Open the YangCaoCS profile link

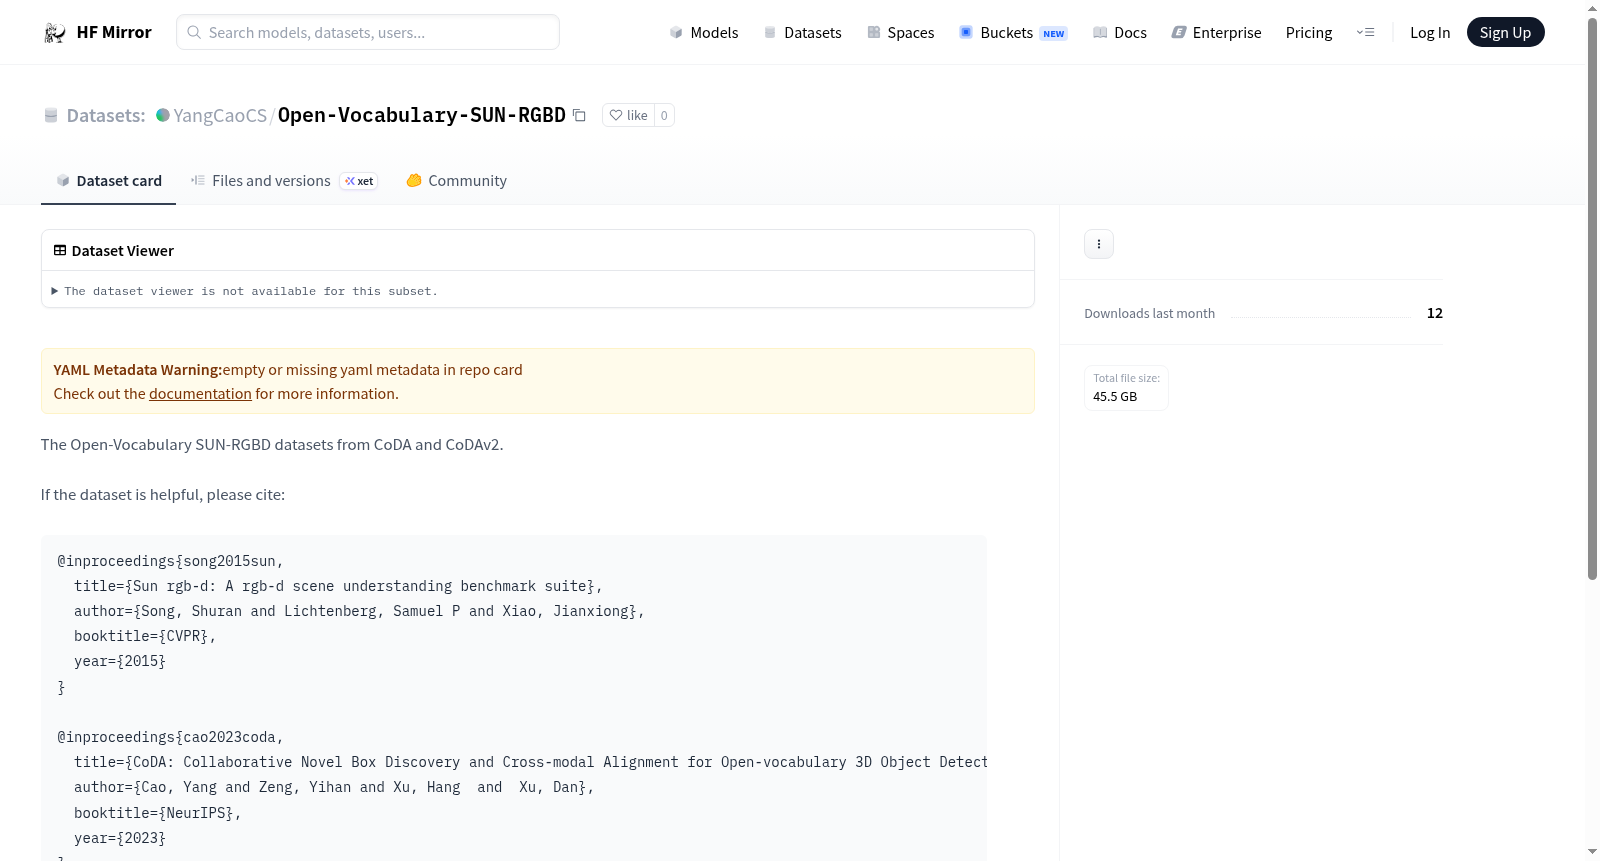pos(220,115)
